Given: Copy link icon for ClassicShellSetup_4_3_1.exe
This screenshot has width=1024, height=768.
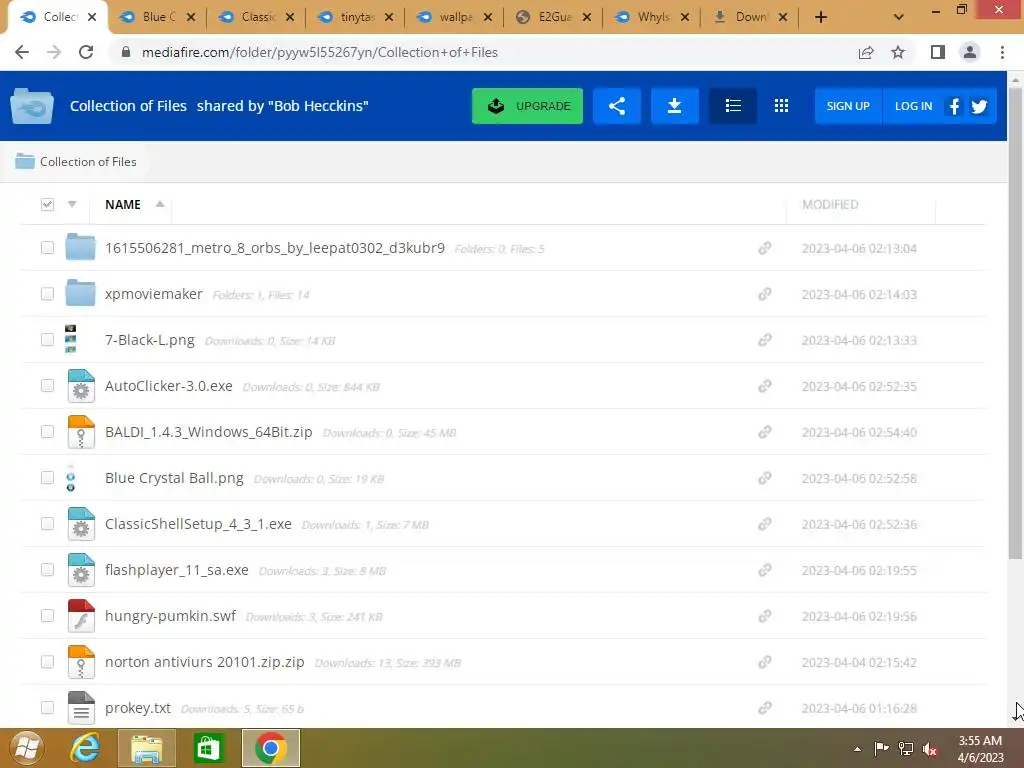Looking at the screenshot, I should (x=765, y=524).
